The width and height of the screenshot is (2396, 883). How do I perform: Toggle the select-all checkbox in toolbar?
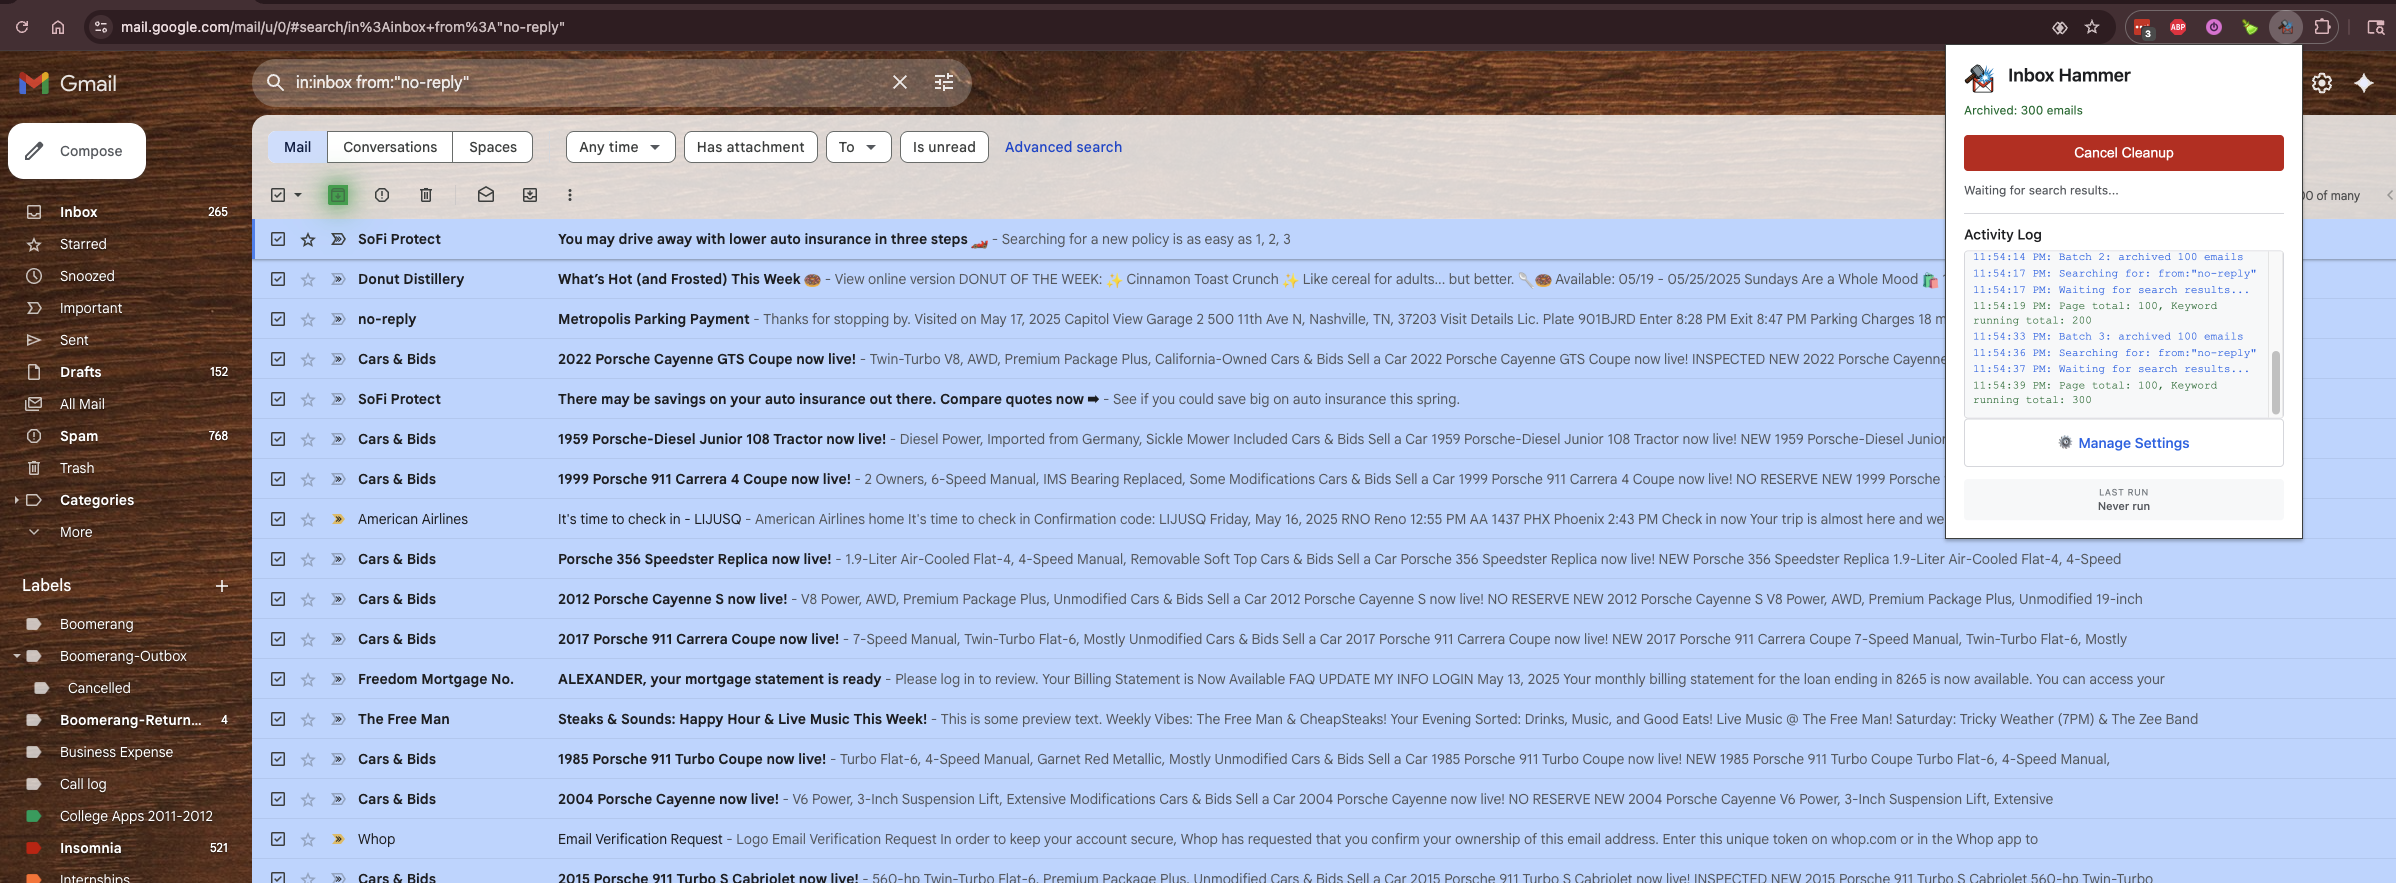coord(278,195)
